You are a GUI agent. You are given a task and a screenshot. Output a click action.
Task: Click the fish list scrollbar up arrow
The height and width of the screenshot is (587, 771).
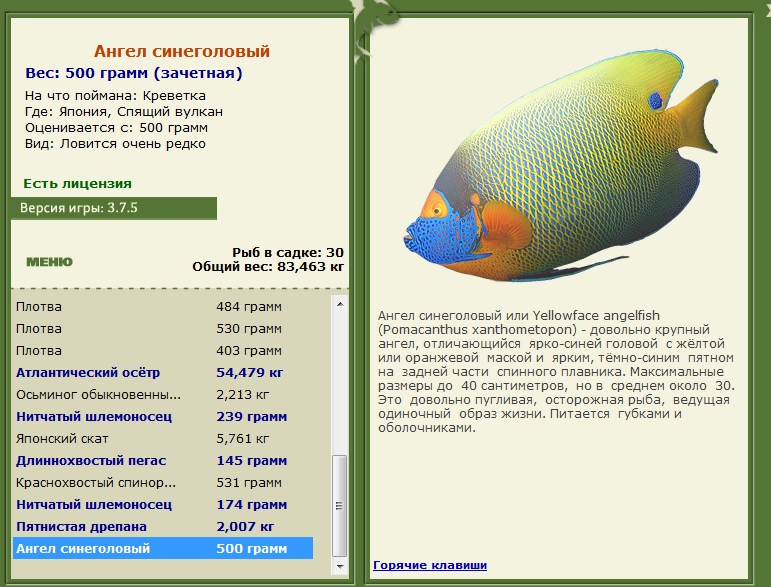tap(339, 304)
